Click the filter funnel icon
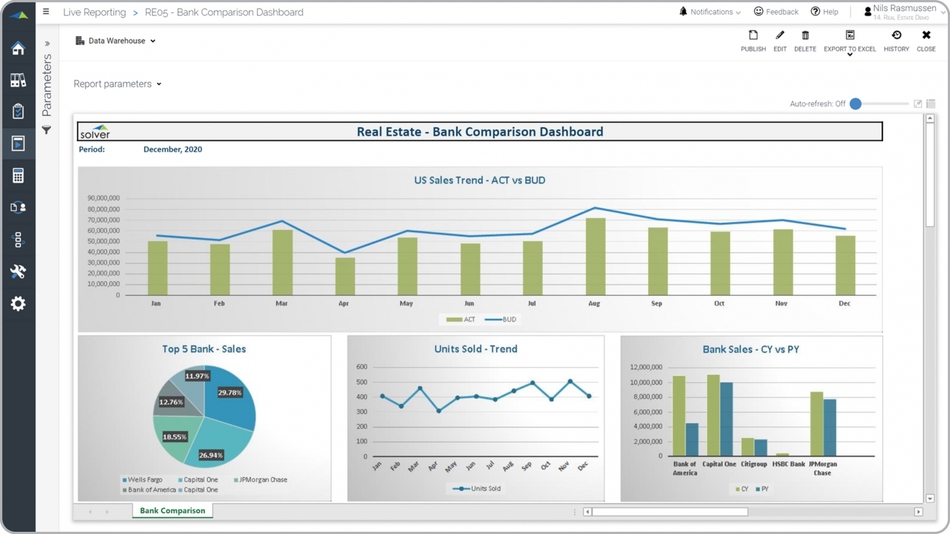Viewport: 950px width, 534px height. [46, 130]
